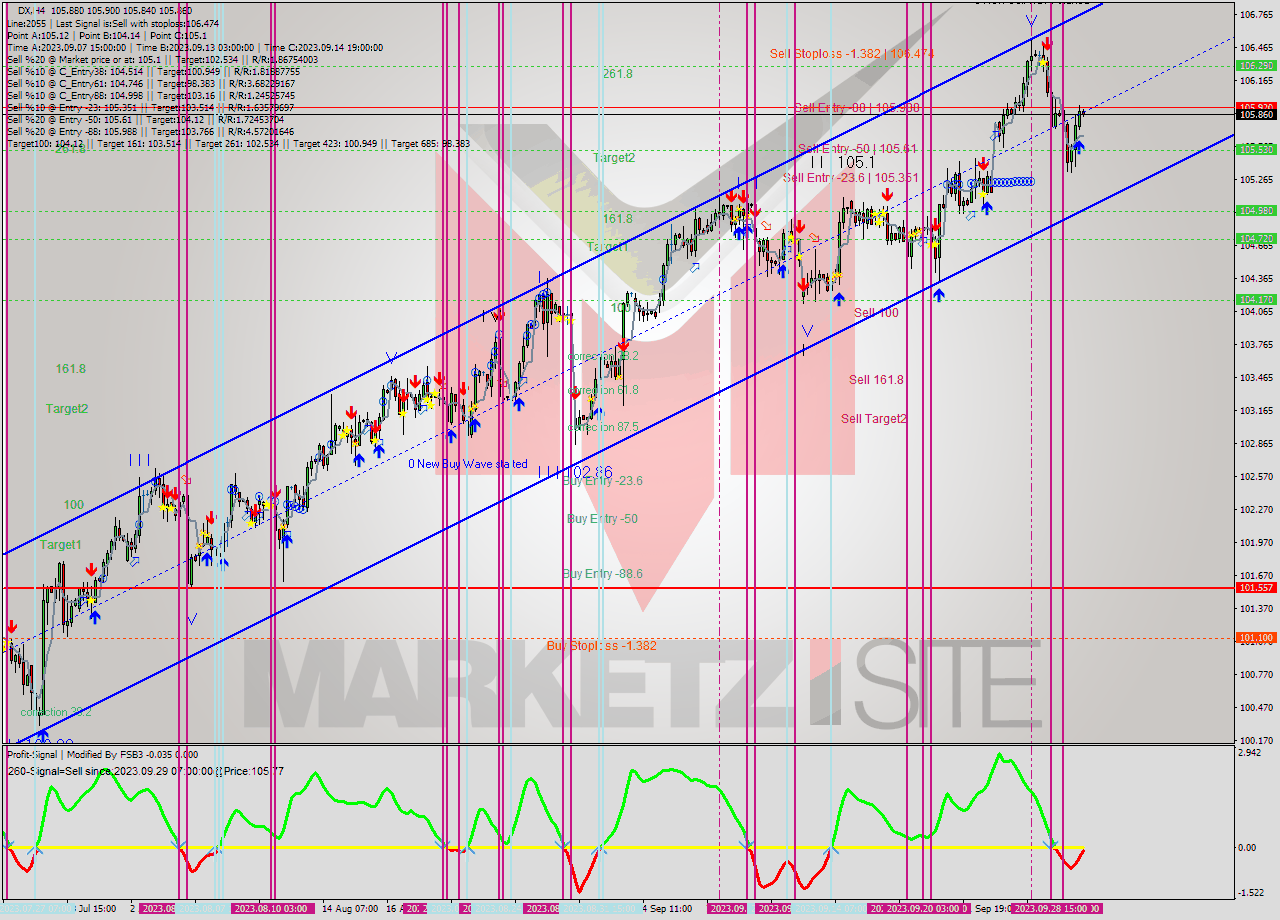Click the 2023.08.10 03:00 date marker

(x=271, y=908)
